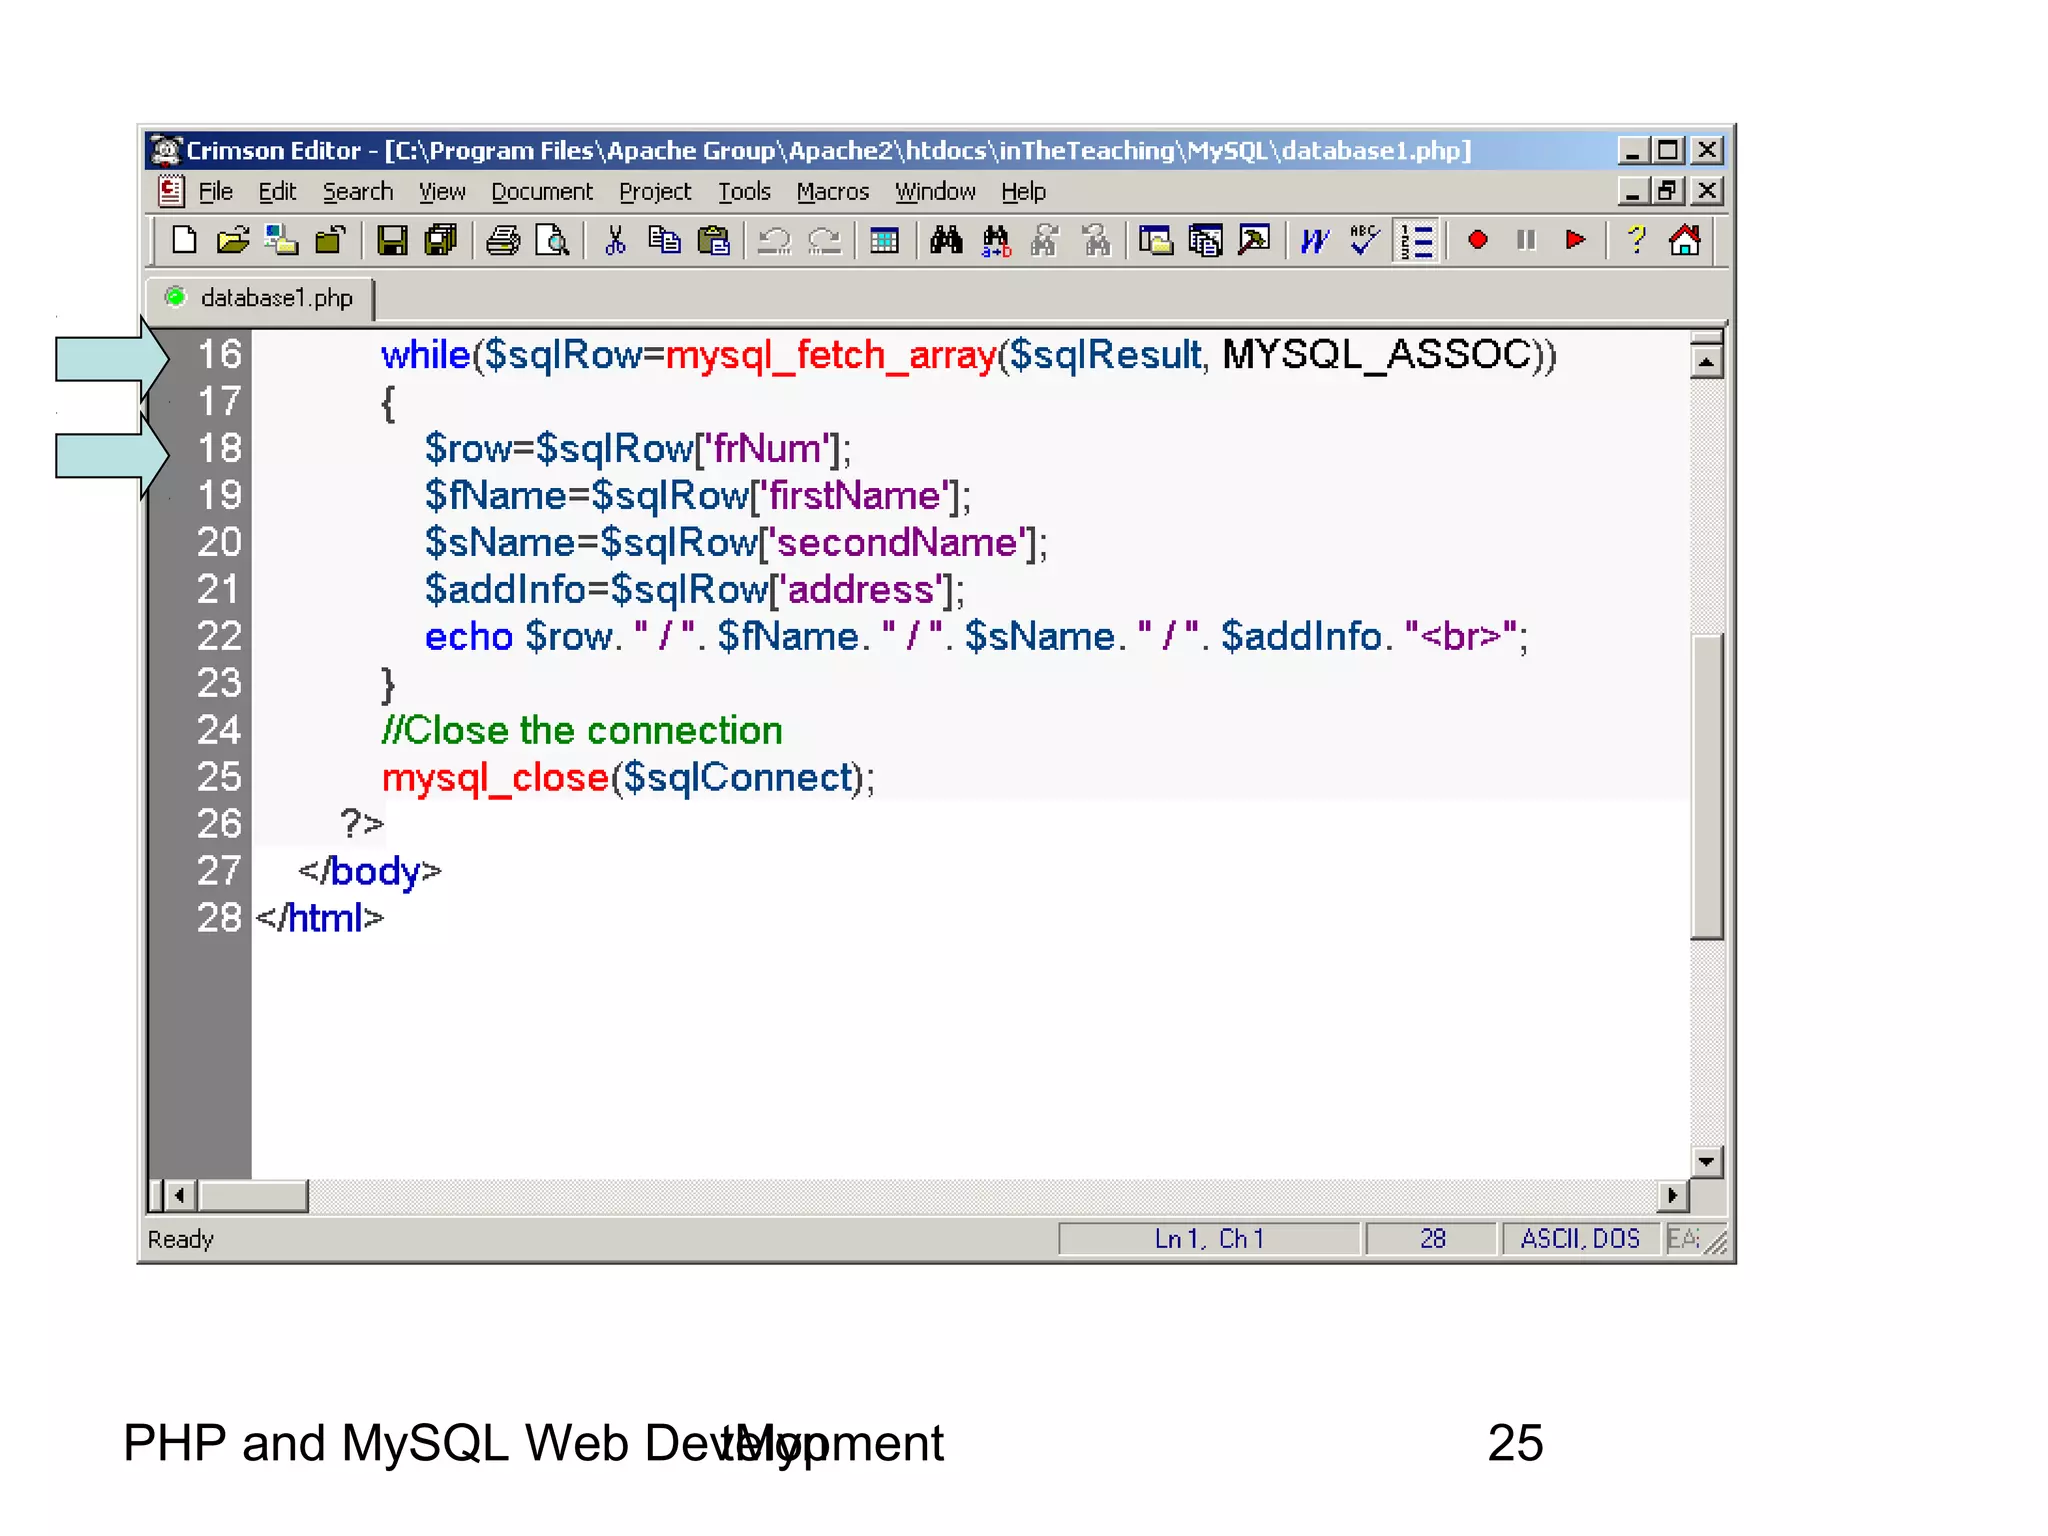Open the Document menu
This screenshot has height=1536, width=2048.
tap(542, 192)
